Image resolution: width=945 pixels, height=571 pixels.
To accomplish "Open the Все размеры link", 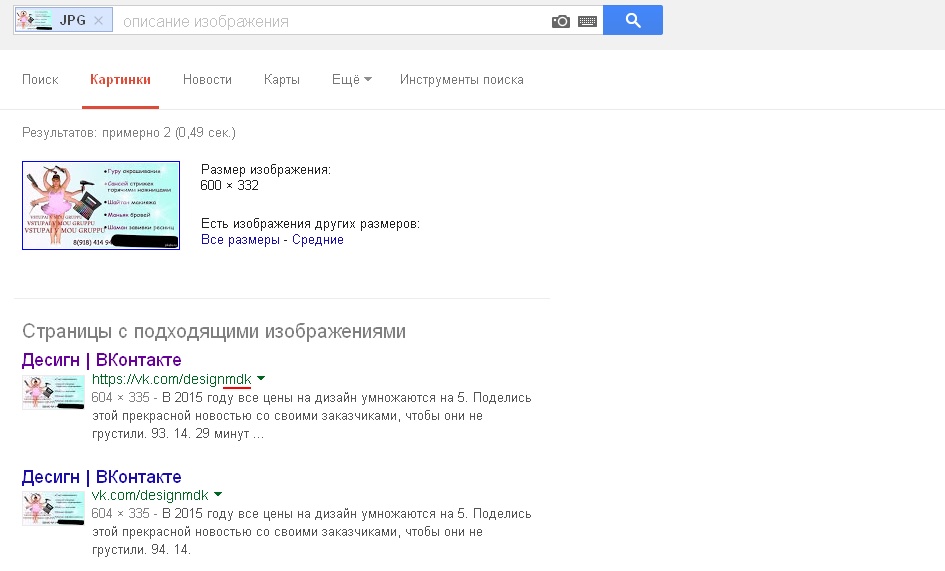I will point(240,240).
